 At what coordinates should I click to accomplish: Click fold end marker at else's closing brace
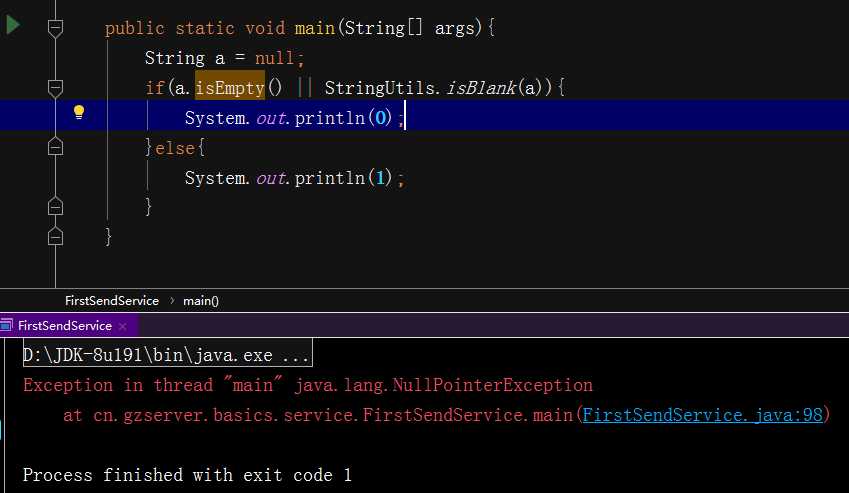coord(56,207)
